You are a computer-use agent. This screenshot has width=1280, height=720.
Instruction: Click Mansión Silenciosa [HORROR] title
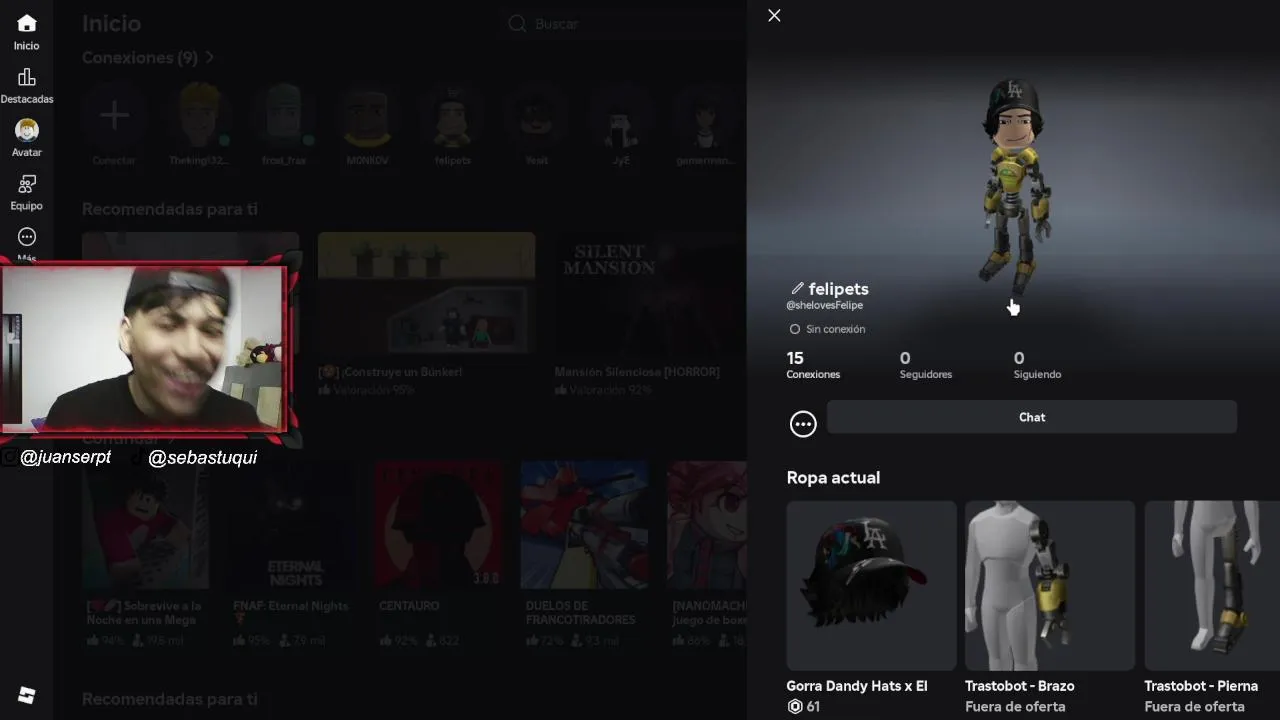pos(637,372)
